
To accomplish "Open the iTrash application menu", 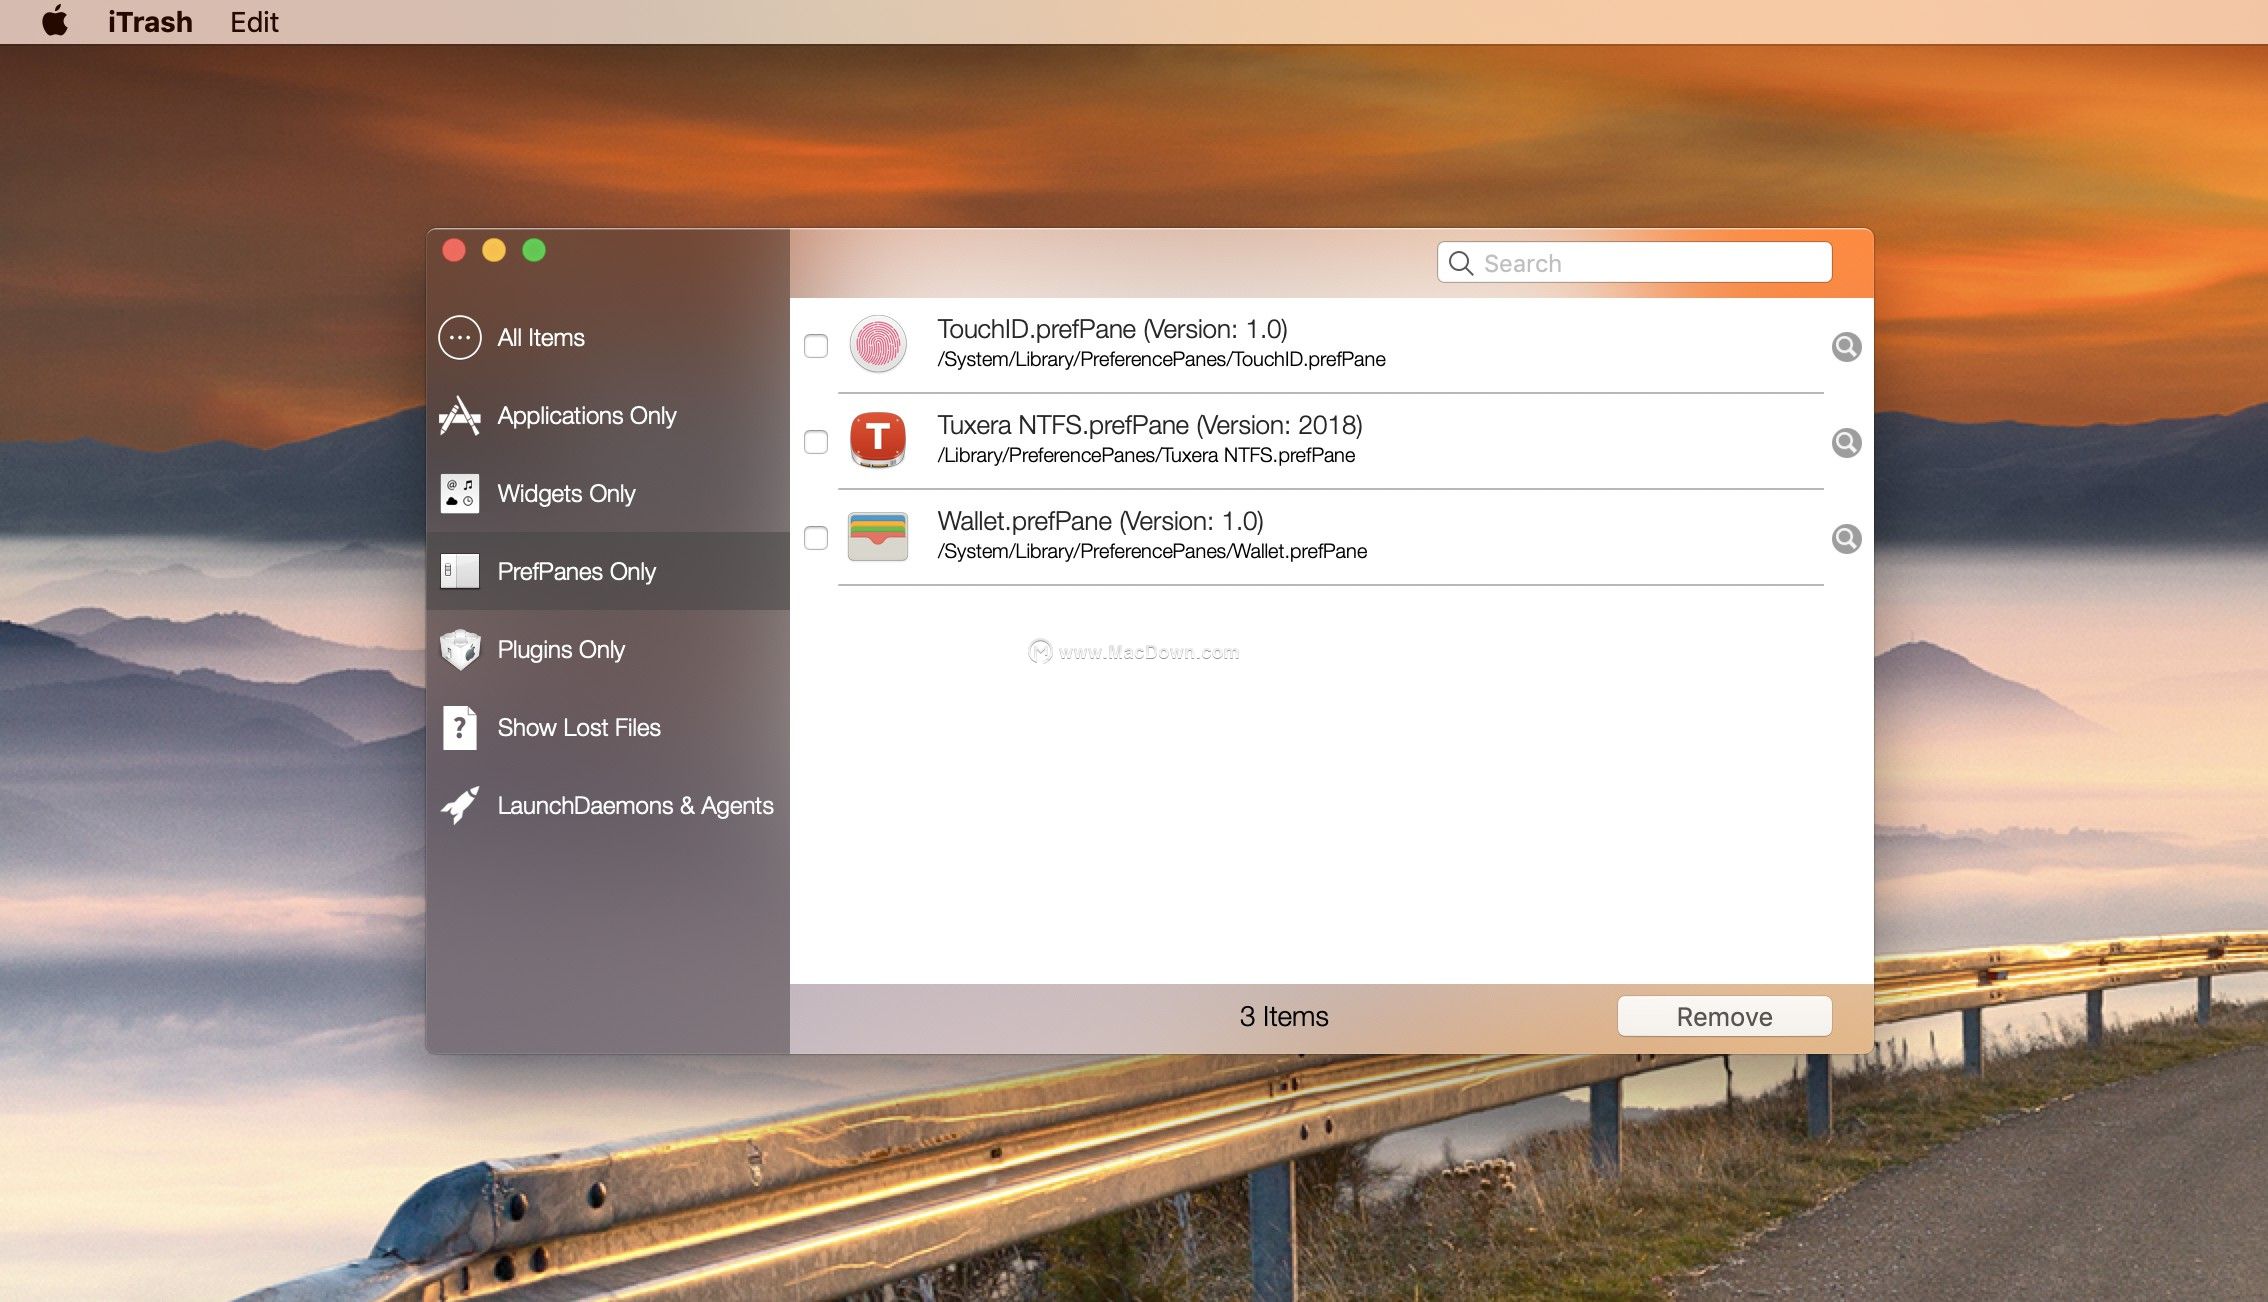I will 150,22.
